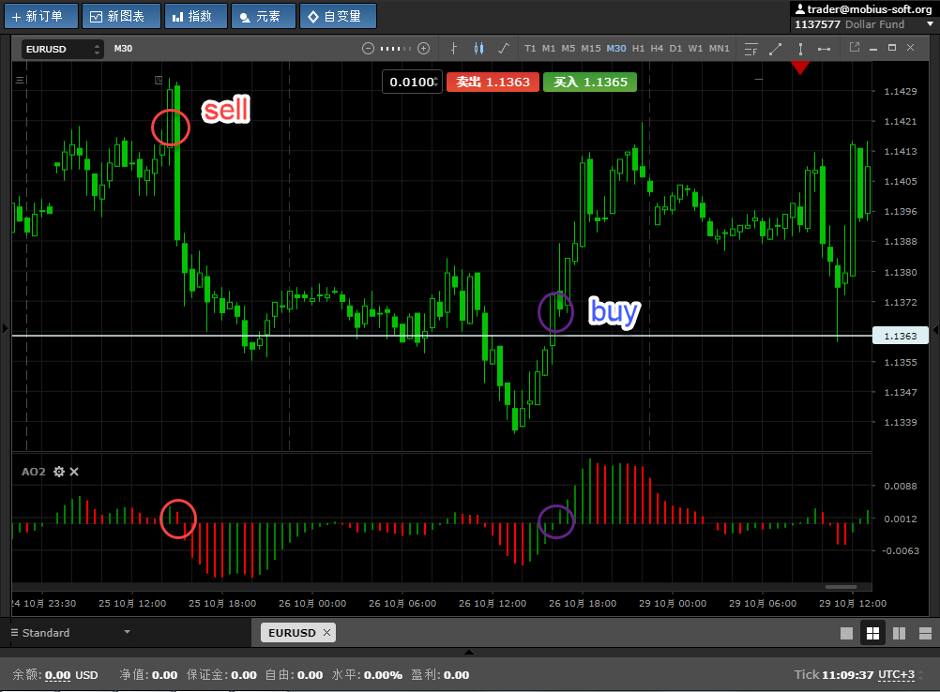
Task: Select the candlestick chart type icon
Action: (478, 48)
